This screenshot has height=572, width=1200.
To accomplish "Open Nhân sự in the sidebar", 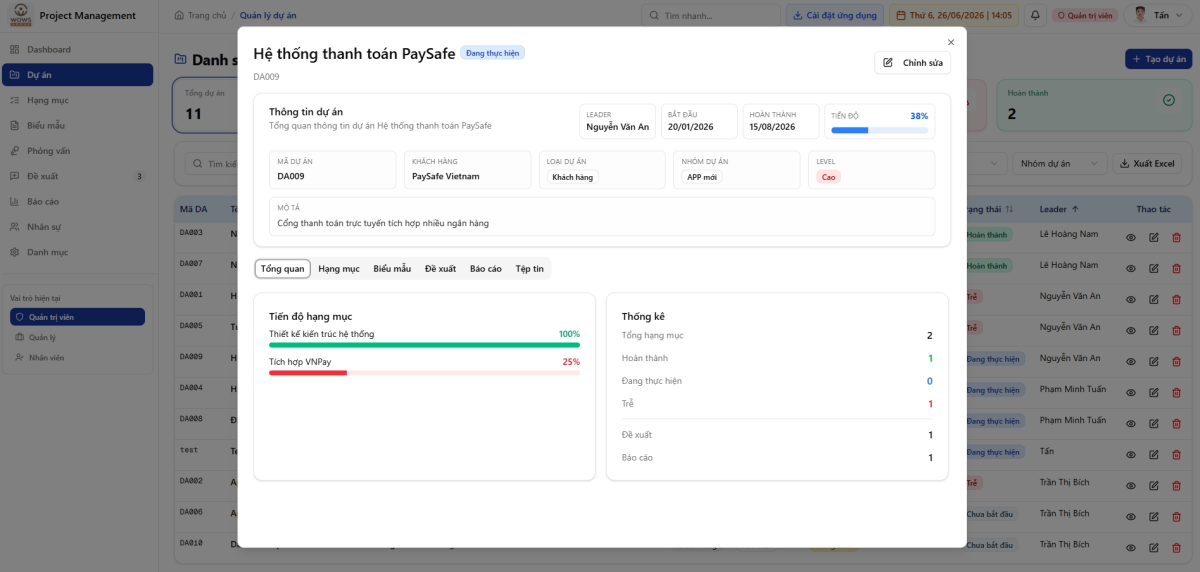I will pyautogui.click(x=77, y=227).
